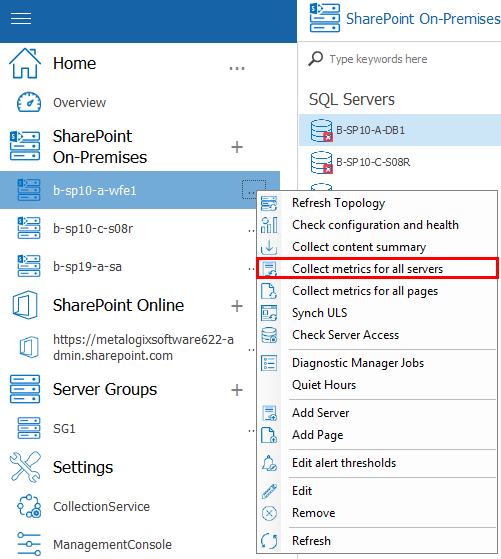Click the SharePoint Online icon
Viewport: 501px width, 559px height.
25,305
